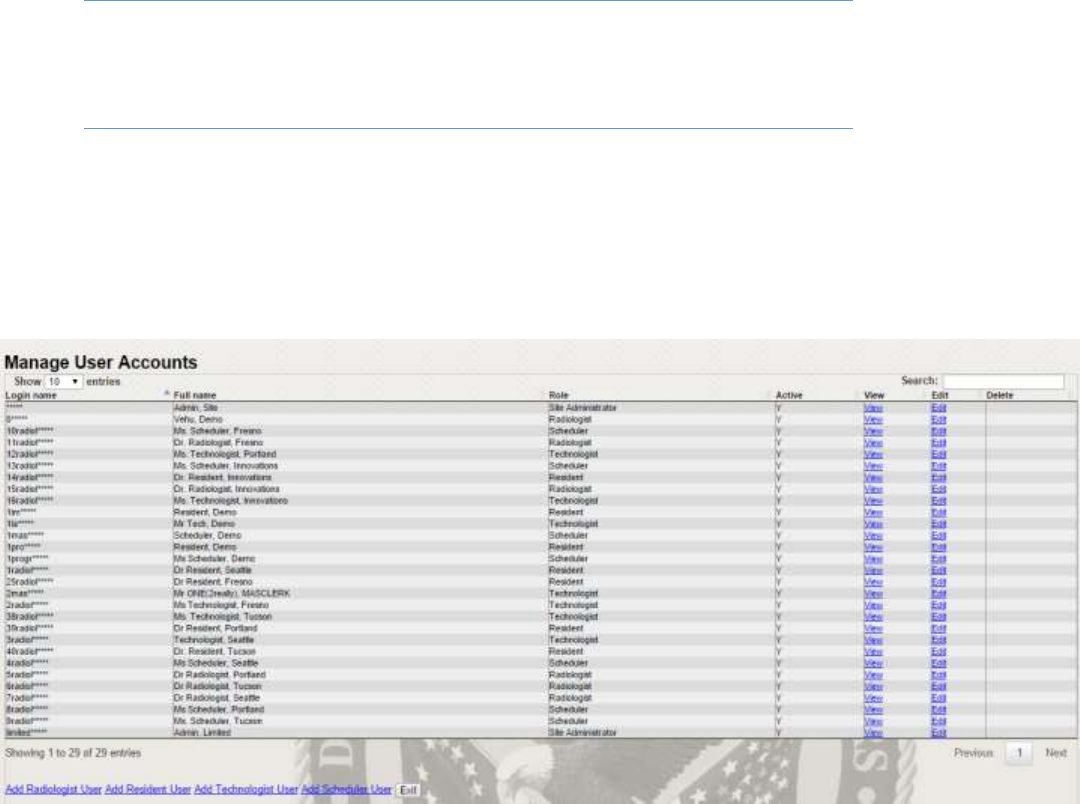
Task: Focus the Search input field
Action: [x=1003, y=381]
